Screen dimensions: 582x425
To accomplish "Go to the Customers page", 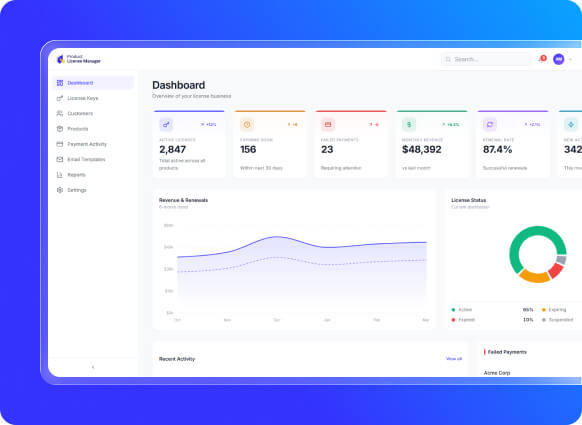I will click(93, 113).
